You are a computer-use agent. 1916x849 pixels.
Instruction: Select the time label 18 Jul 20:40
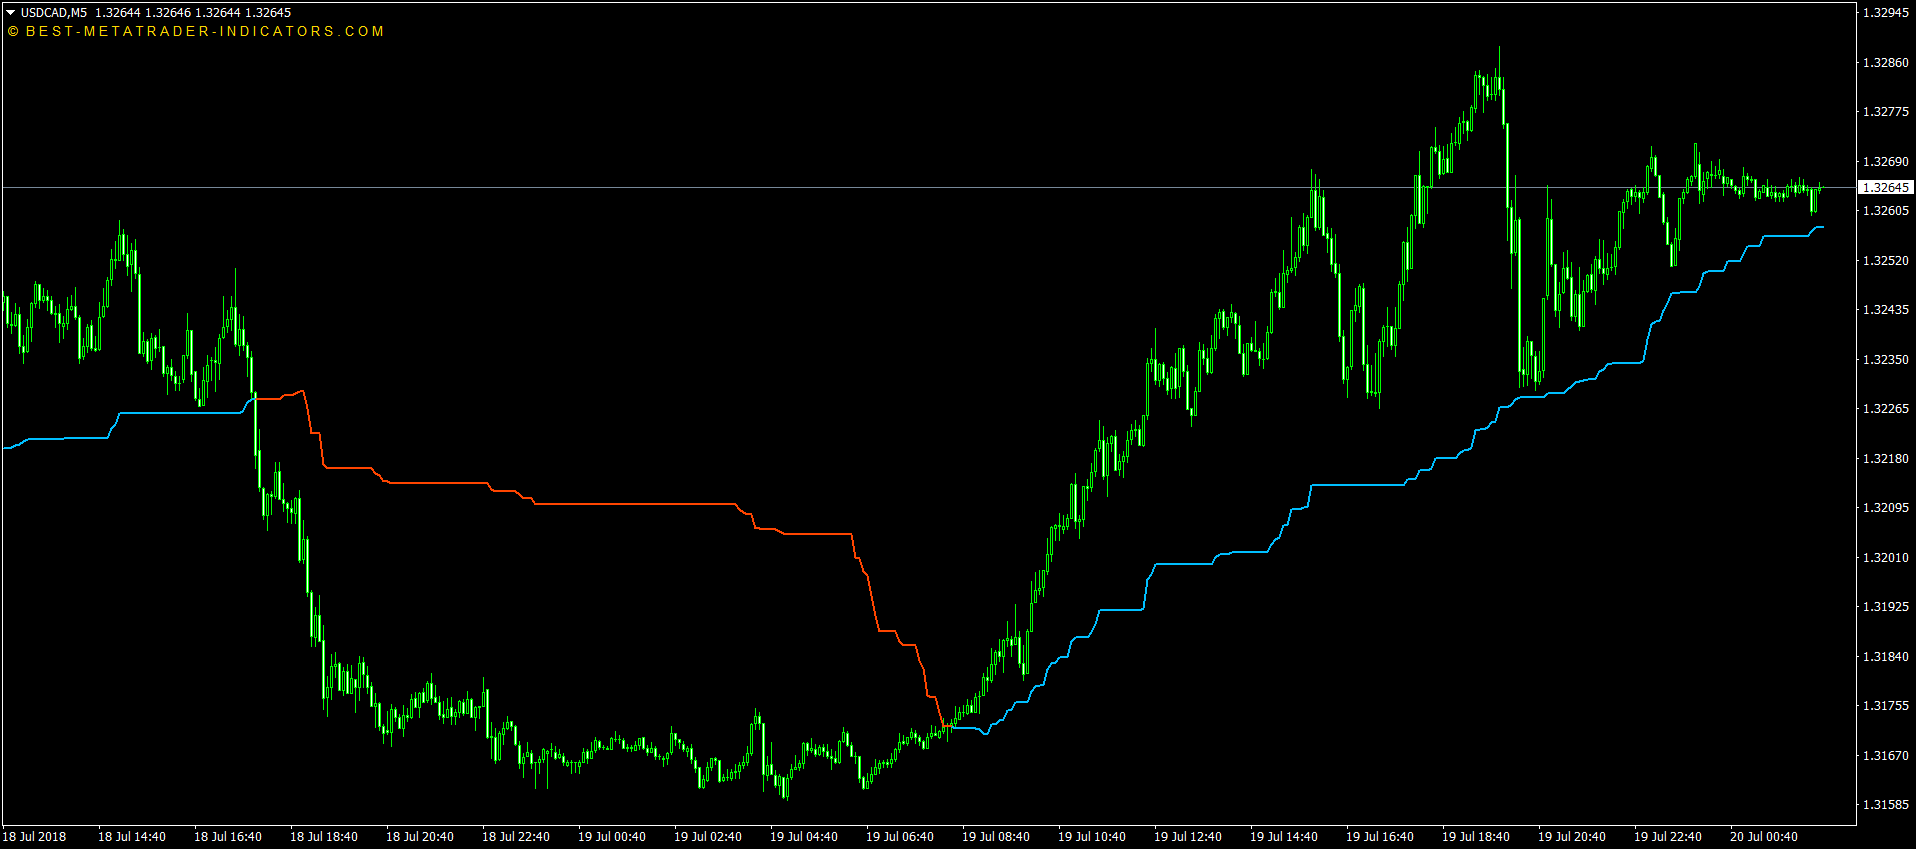[420, 837]
